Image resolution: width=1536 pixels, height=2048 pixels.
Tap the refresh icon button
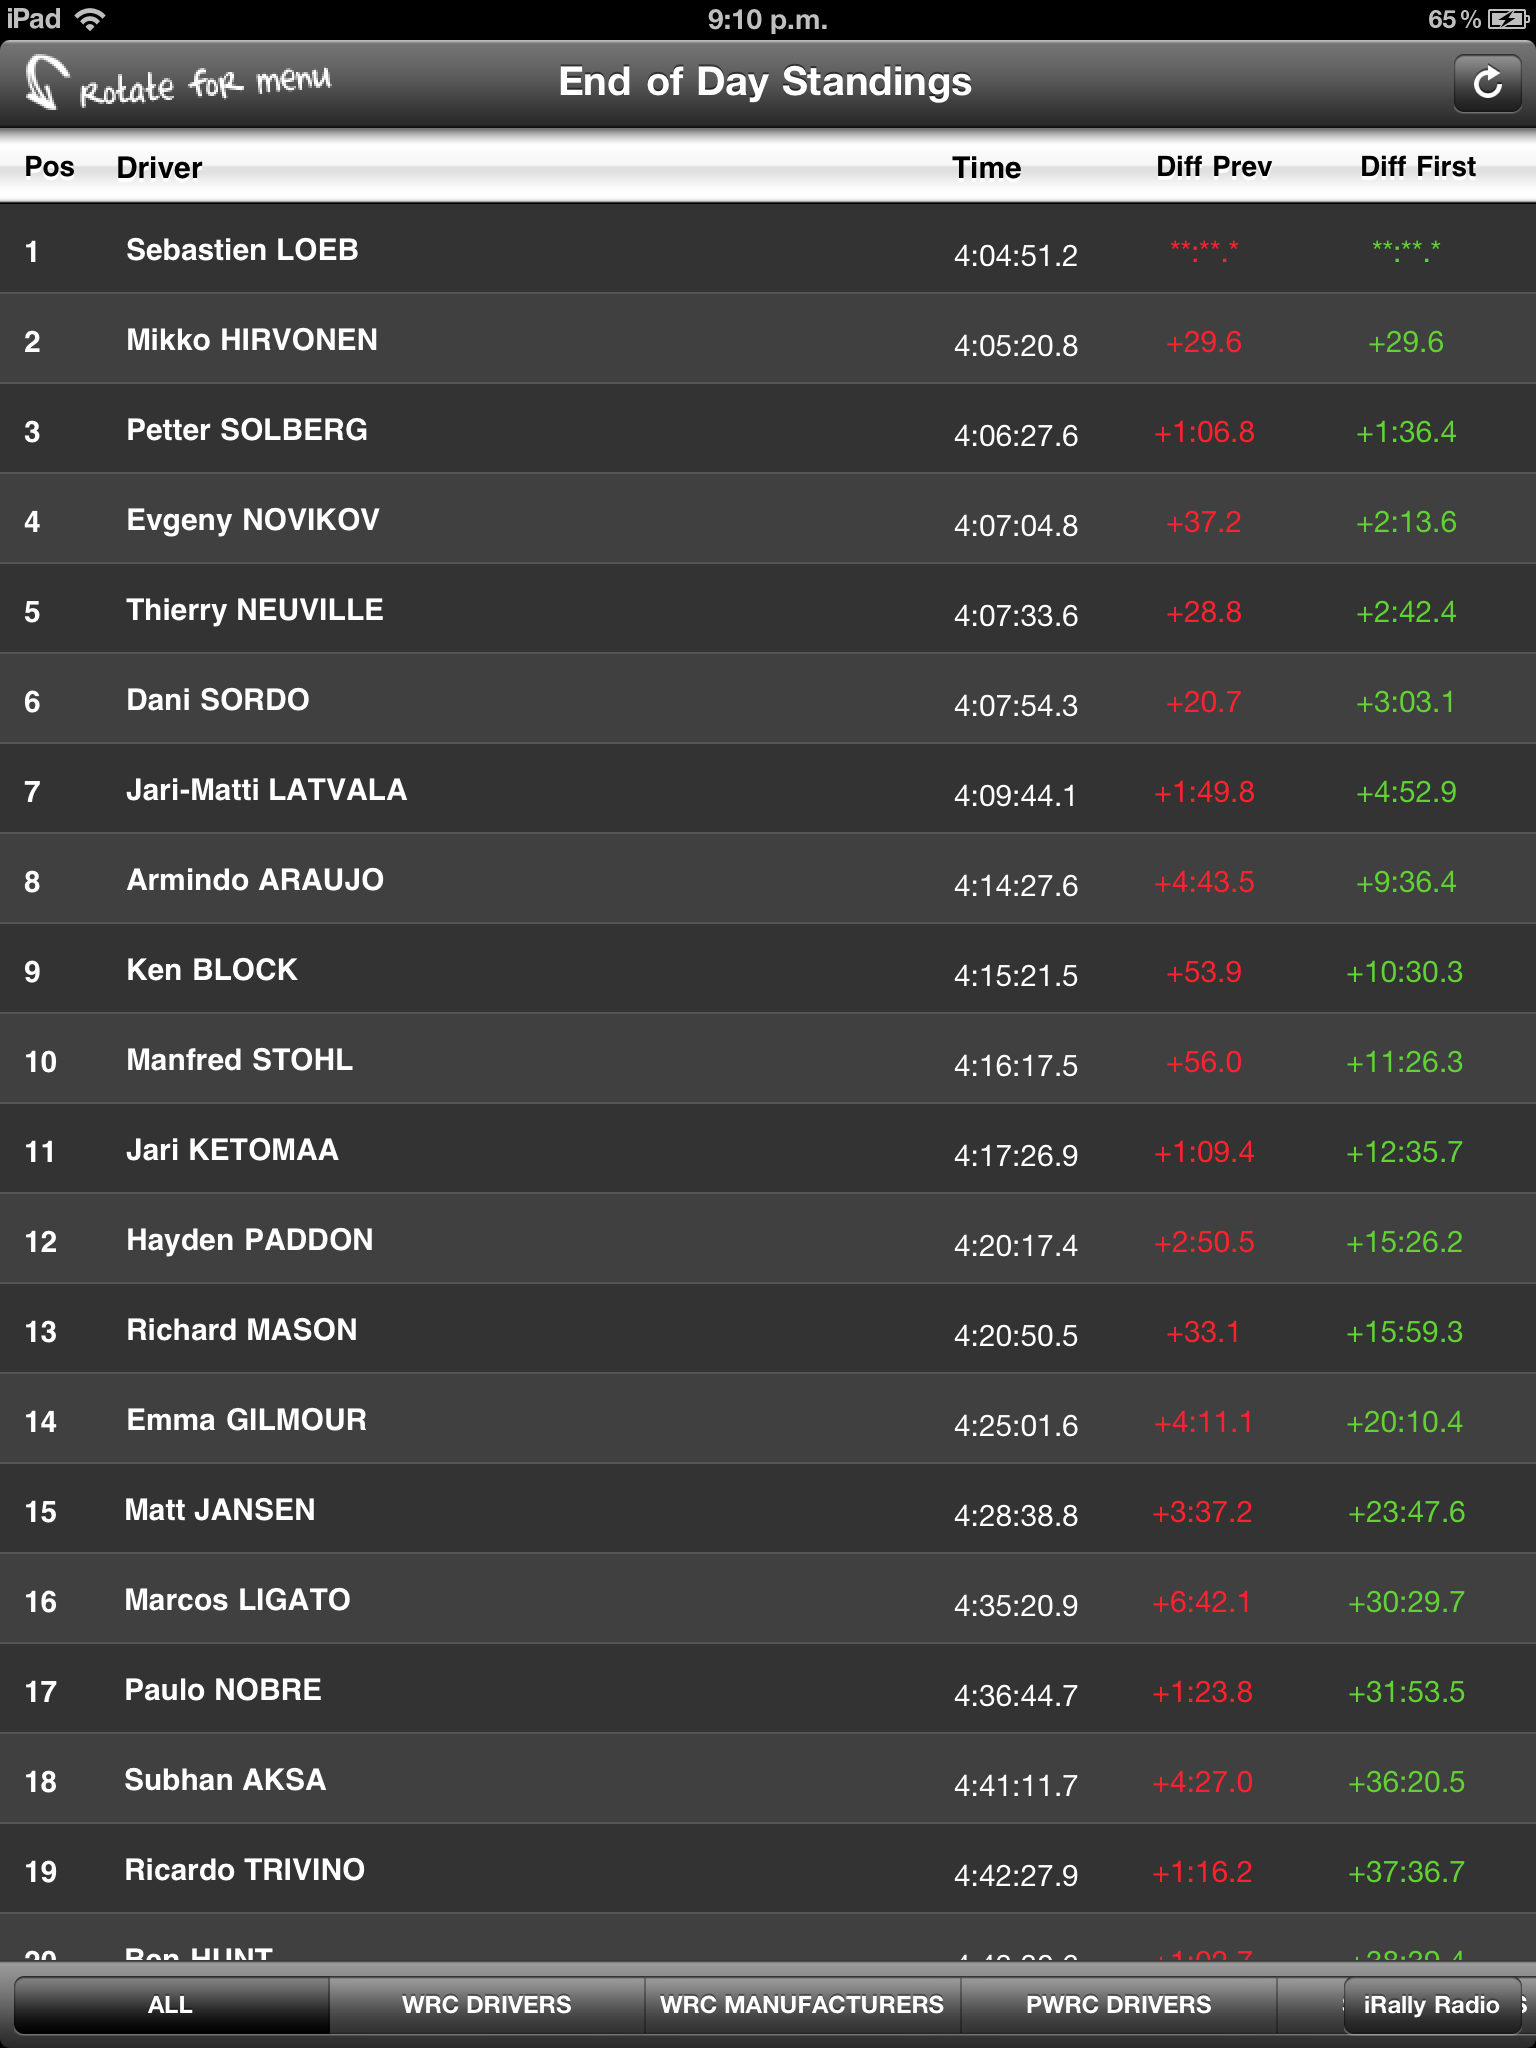coord(1487,83)
